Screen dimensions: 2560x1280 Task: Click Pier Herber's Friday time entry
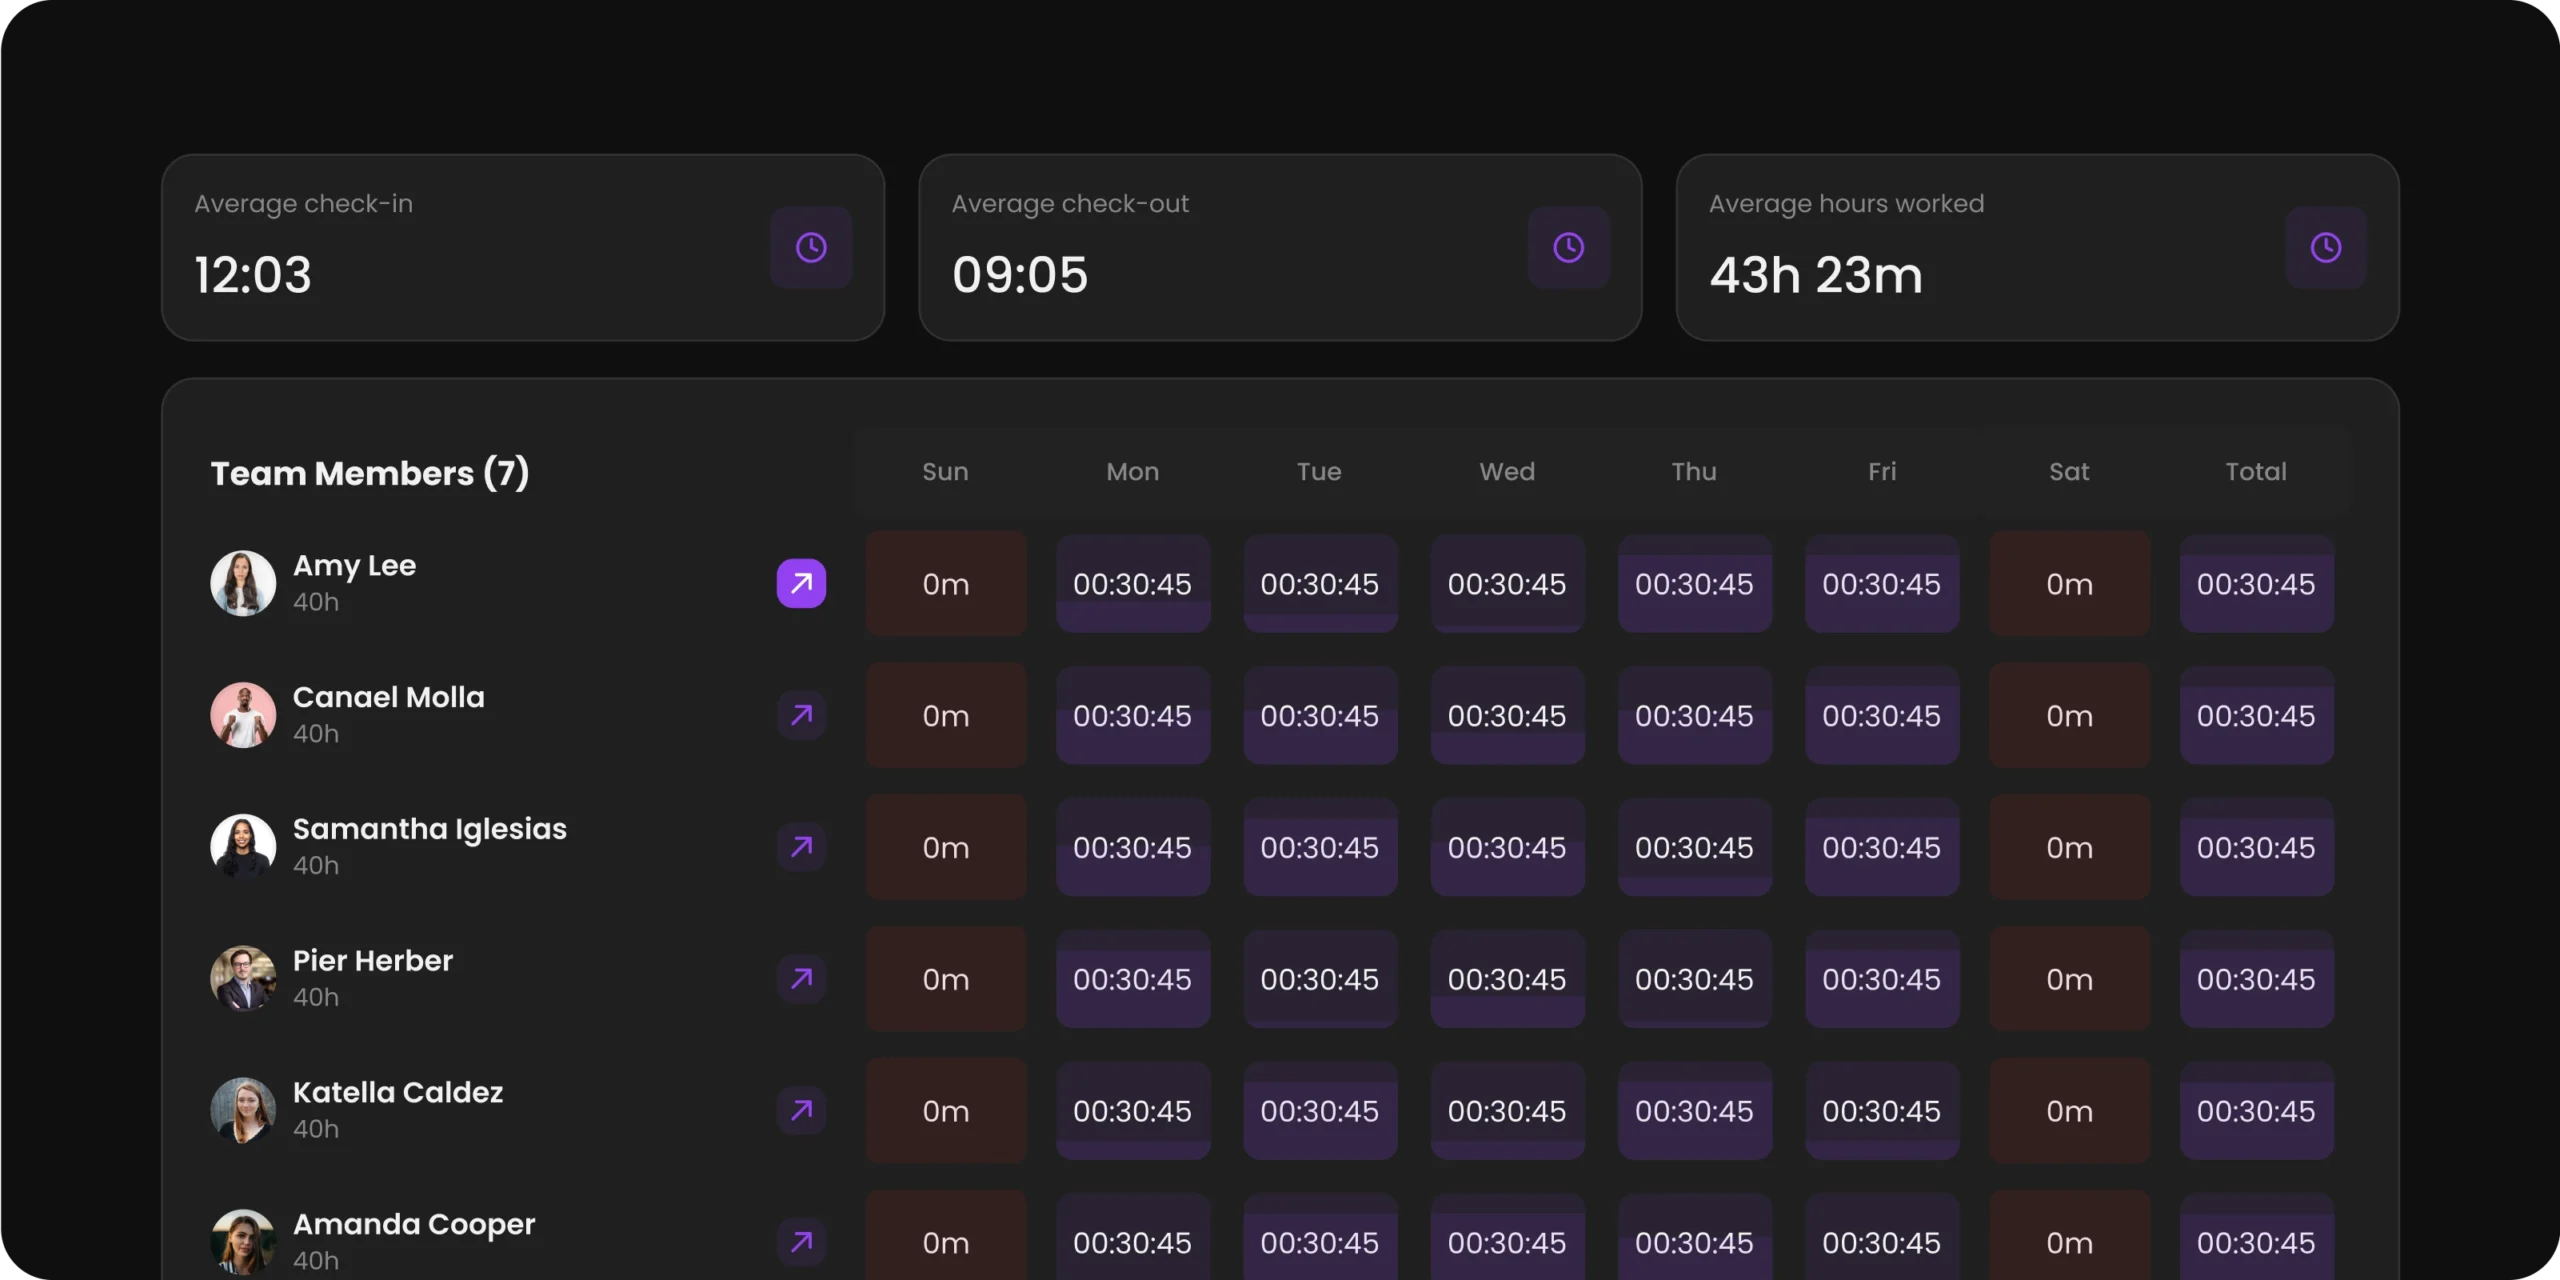tap(1881, 979)
